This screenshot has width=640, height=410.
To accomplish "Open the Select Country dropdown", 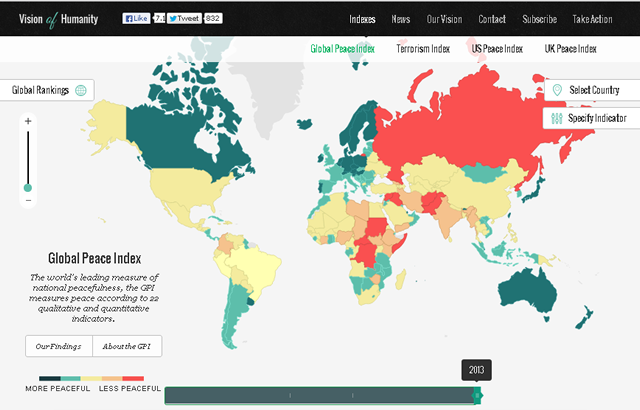I will pos(595,90).
